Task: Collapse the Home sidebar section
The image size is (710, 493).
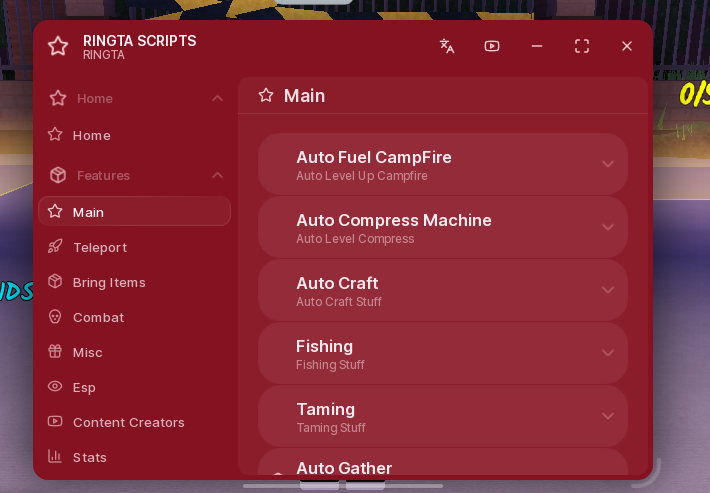Action: (218, 98)
